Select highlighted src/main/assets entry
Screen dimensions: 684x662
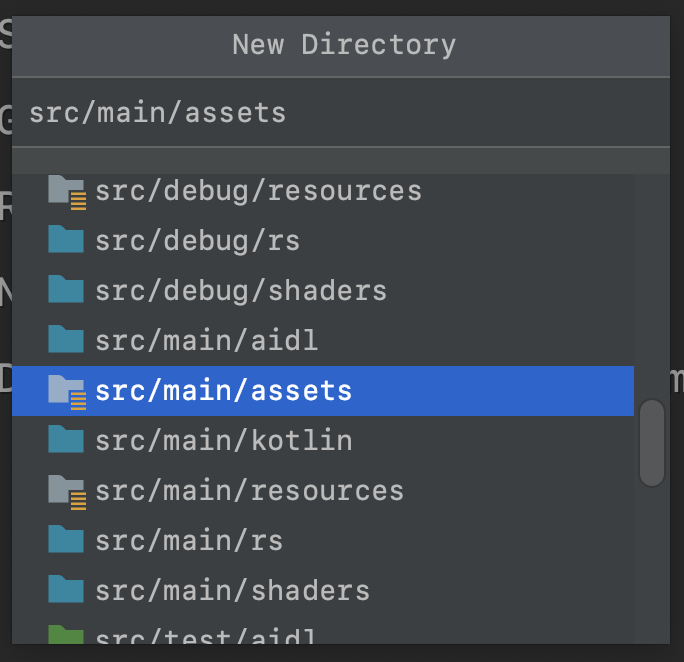pyautogui.click(x=323, y=391)
